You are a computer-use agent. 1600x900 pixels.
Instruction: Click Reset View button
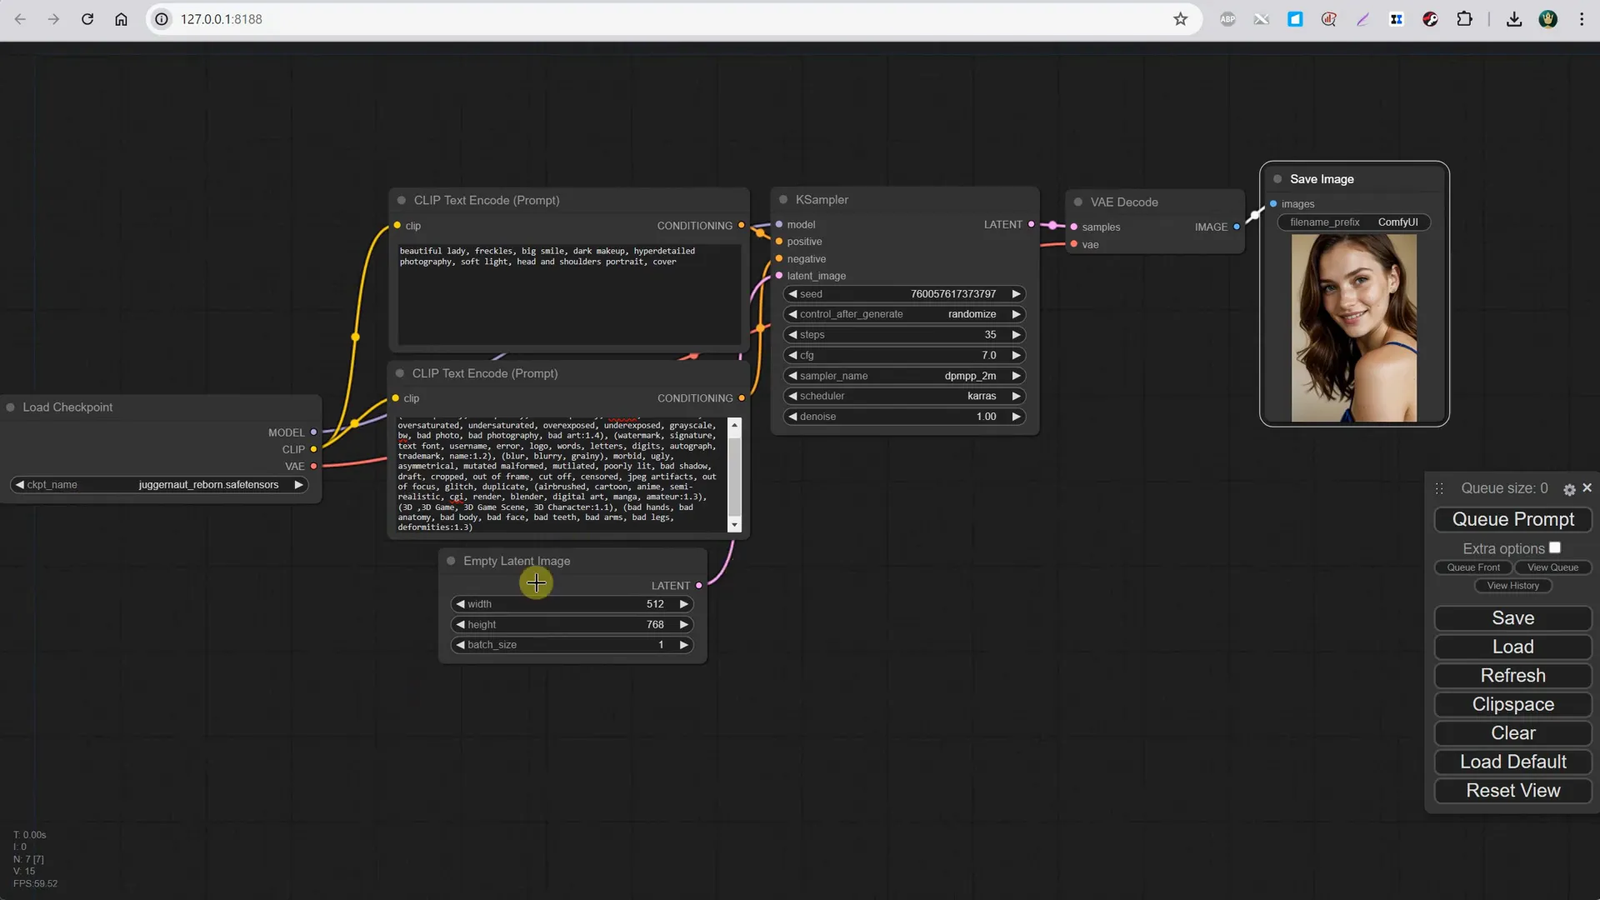coord(1513,791)
